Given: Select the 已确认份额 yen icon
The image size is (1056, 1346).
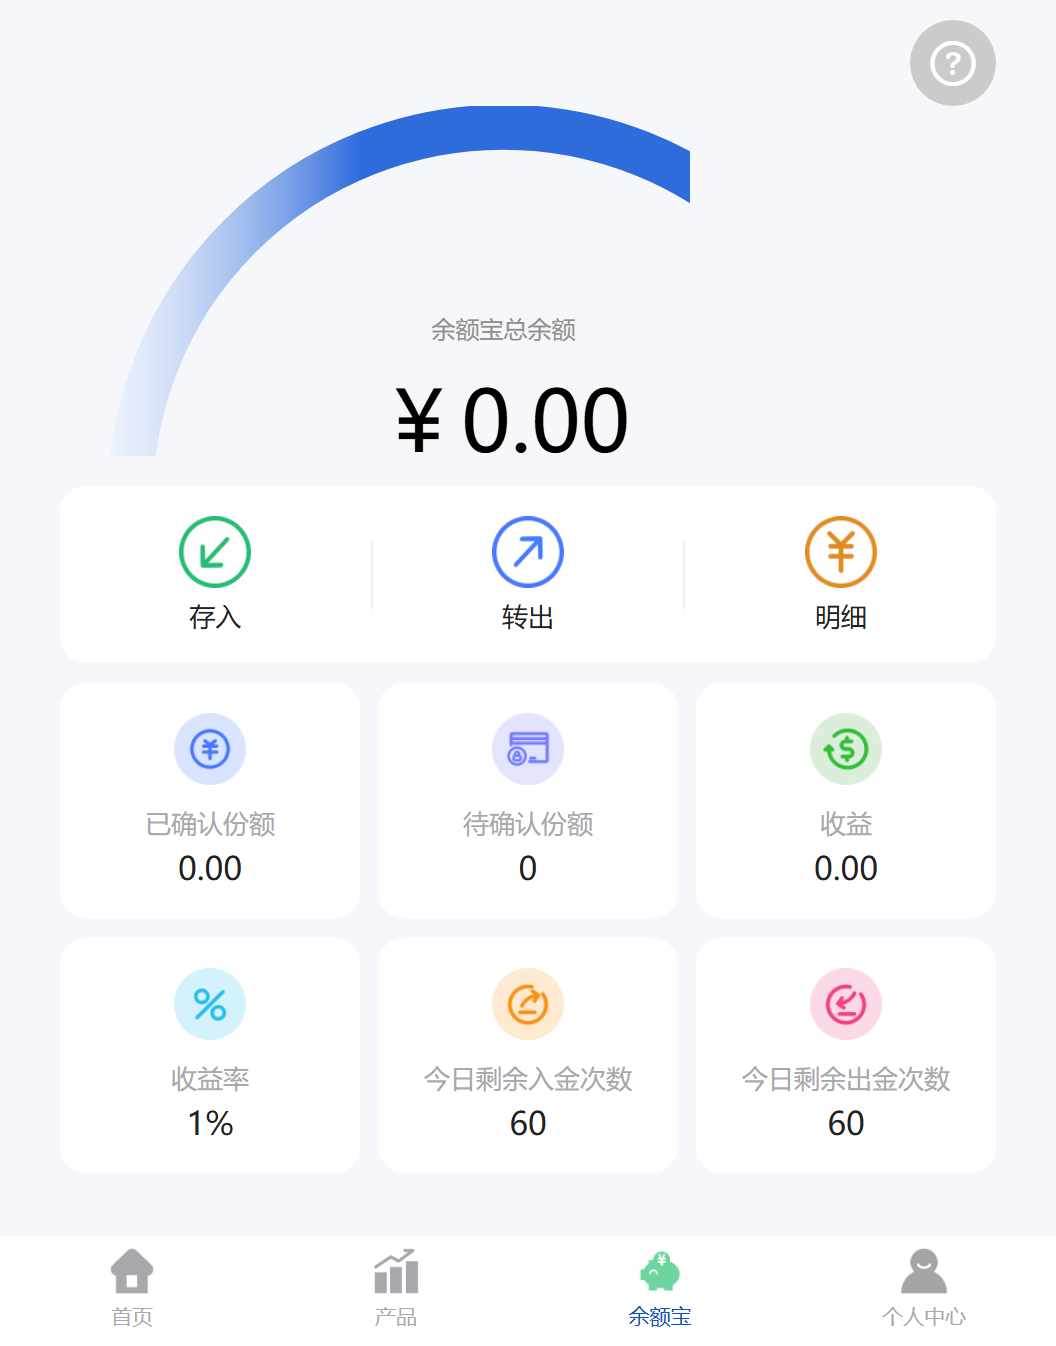Looking at the screenshot, I should tap(210, 749).
